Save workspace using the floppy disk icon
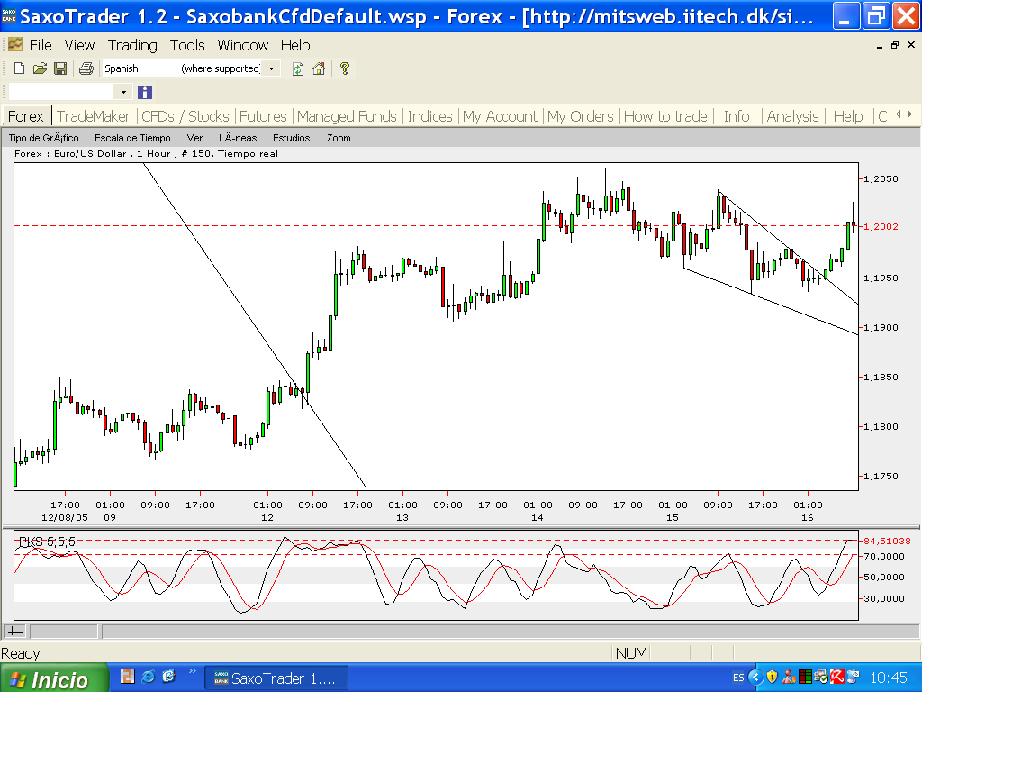The height and width of the screenshot is (768, 1024). click(x=61, y=68)
